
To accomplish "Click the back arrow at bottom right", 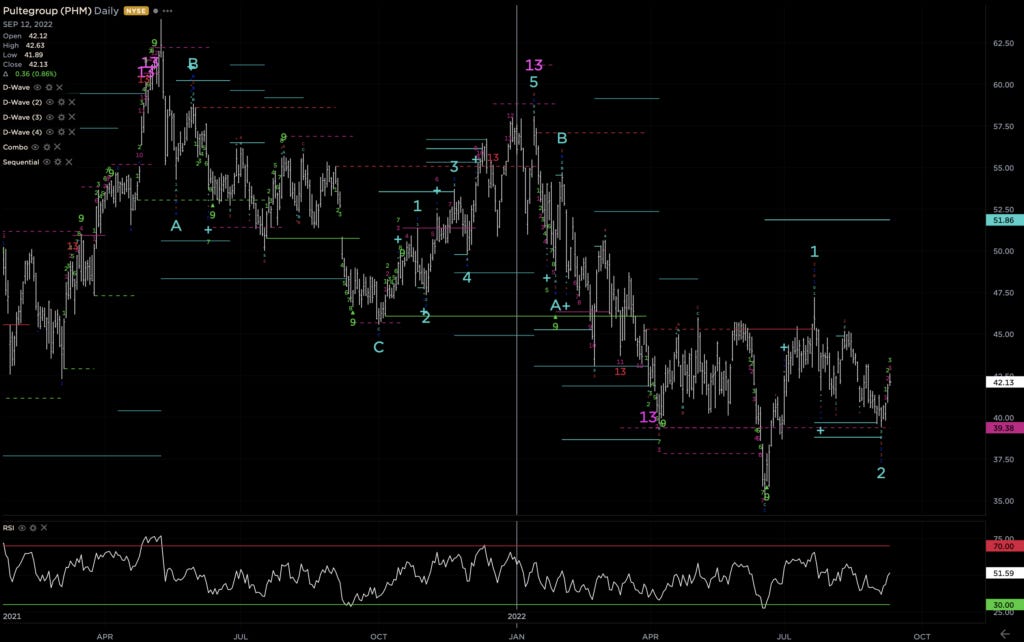I will tap(1004, 634).
